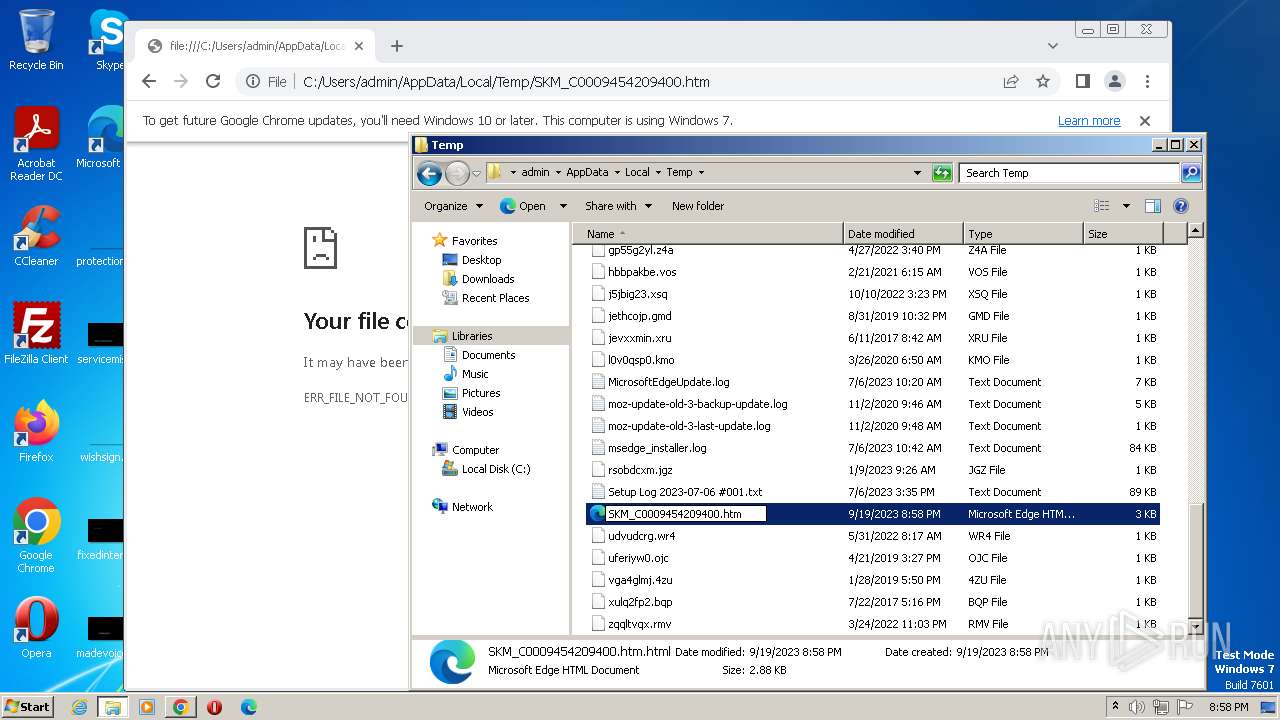Click the Search Temp input field
The image size is (1280, 720).
pos(1069,173)
